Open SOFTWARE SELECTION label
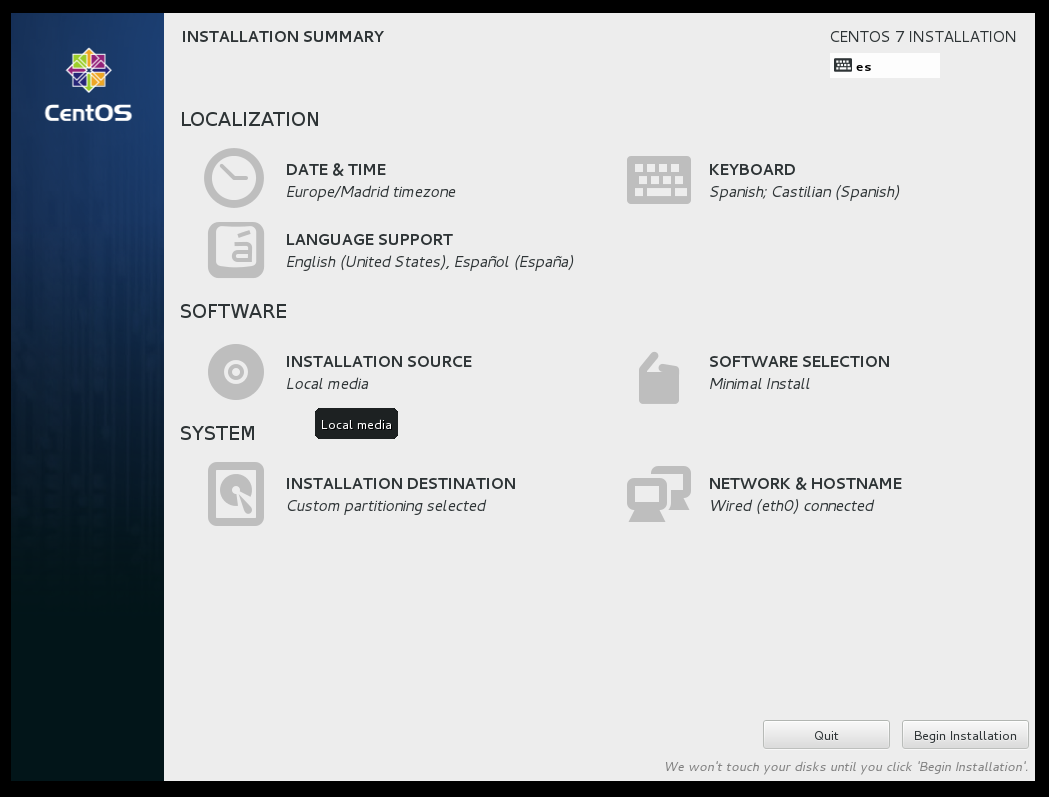 click(x=799, y=361)
